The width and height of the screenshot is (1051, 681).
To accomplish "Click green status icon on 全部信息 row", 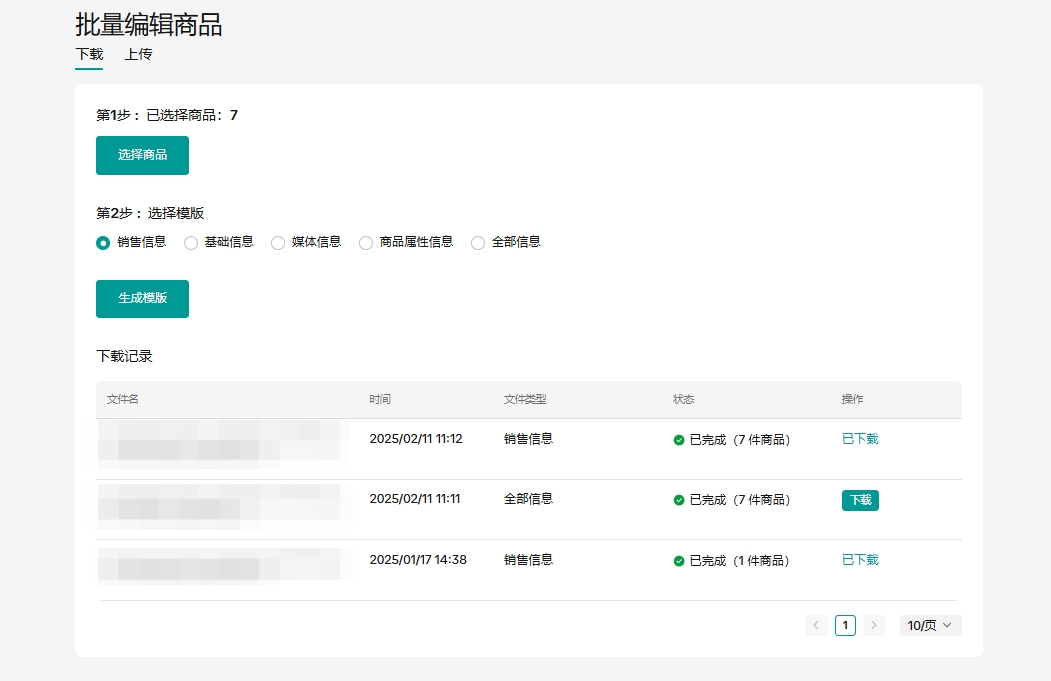I will coord(679,500).
